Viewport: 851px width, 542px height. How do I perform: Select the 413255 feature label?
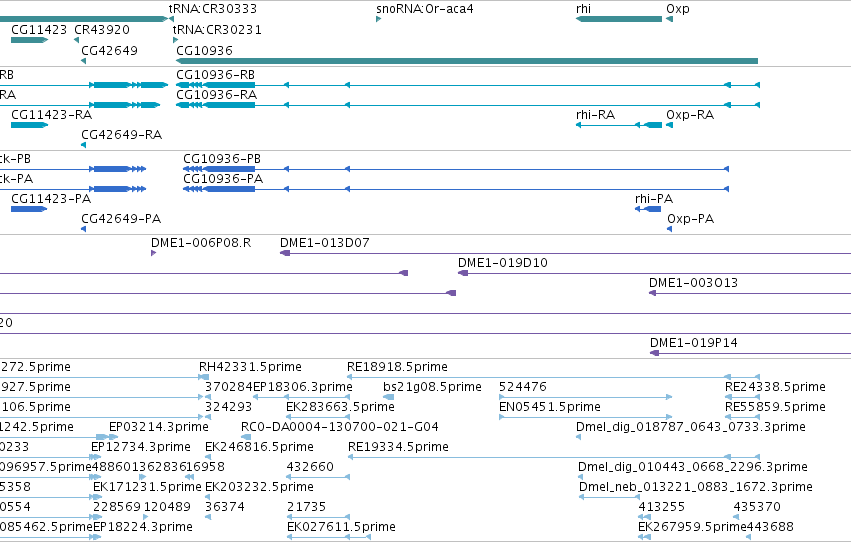[662, 507]
